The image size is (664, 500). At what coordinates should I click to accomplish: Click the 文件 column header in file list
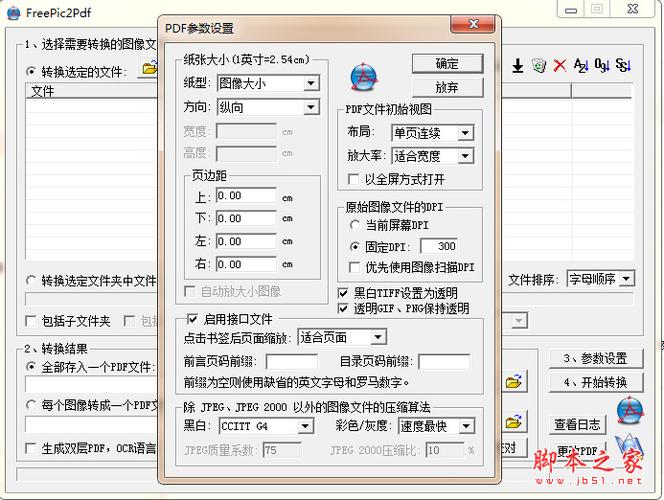[91, 91]
